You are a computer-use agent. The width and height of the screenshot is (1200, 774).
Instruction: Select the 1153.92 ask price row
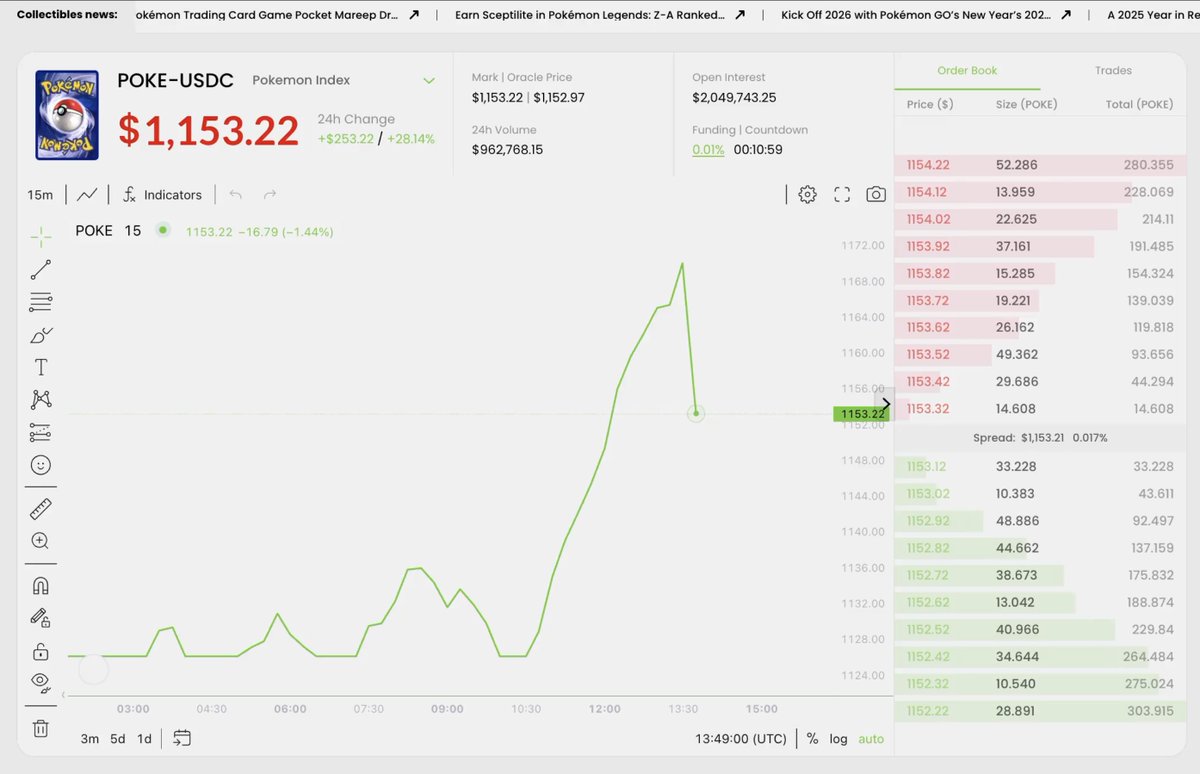click(x=1040, y=246)
